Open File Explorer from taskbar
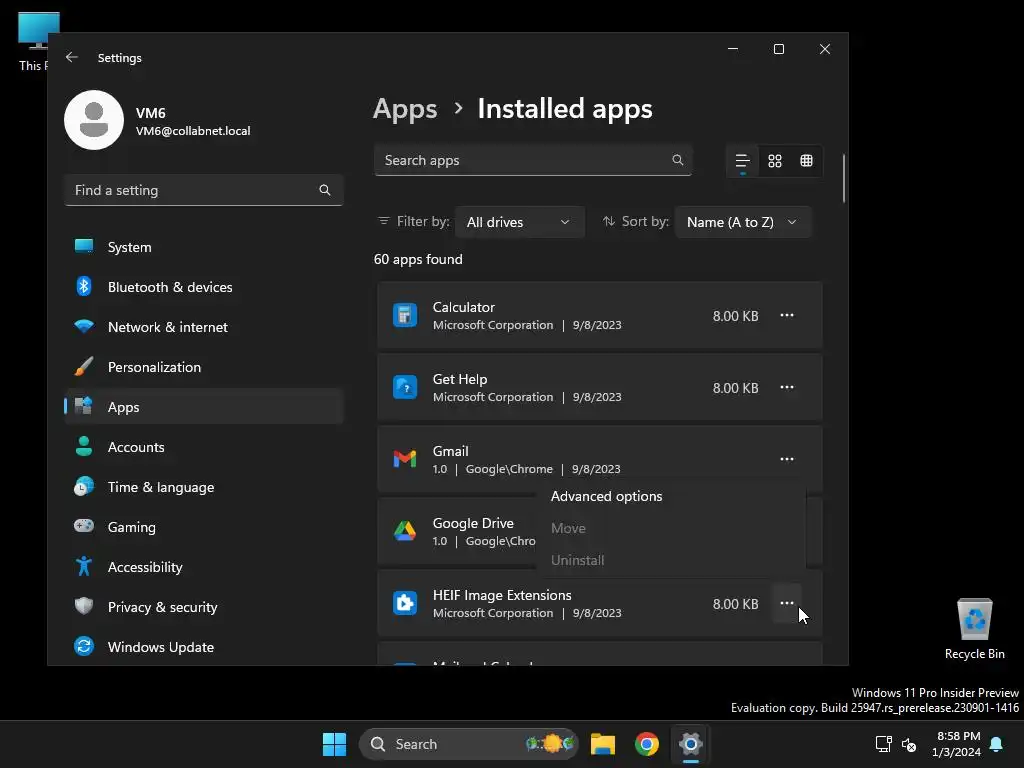The width and height of the screenshot is (1024, 768). (603, 744)
